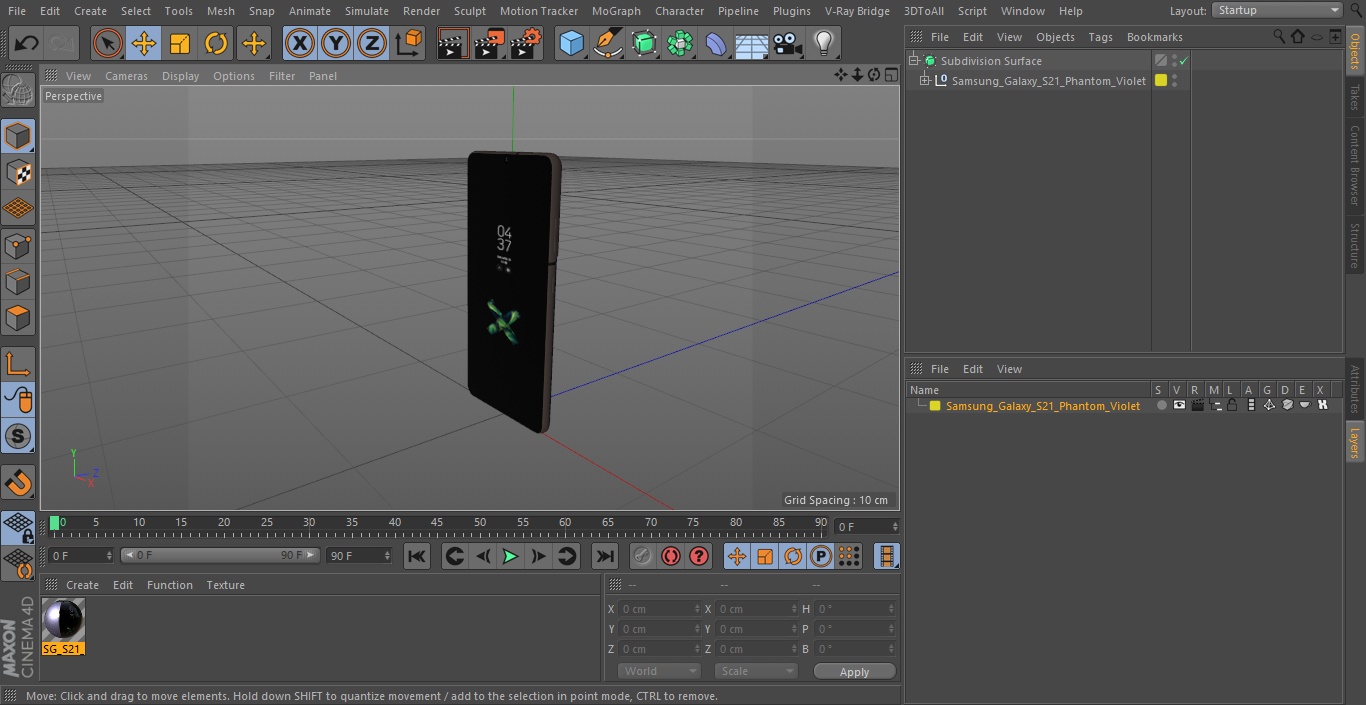Toggle Solo dot for Samsung layer

point(1161,406)
